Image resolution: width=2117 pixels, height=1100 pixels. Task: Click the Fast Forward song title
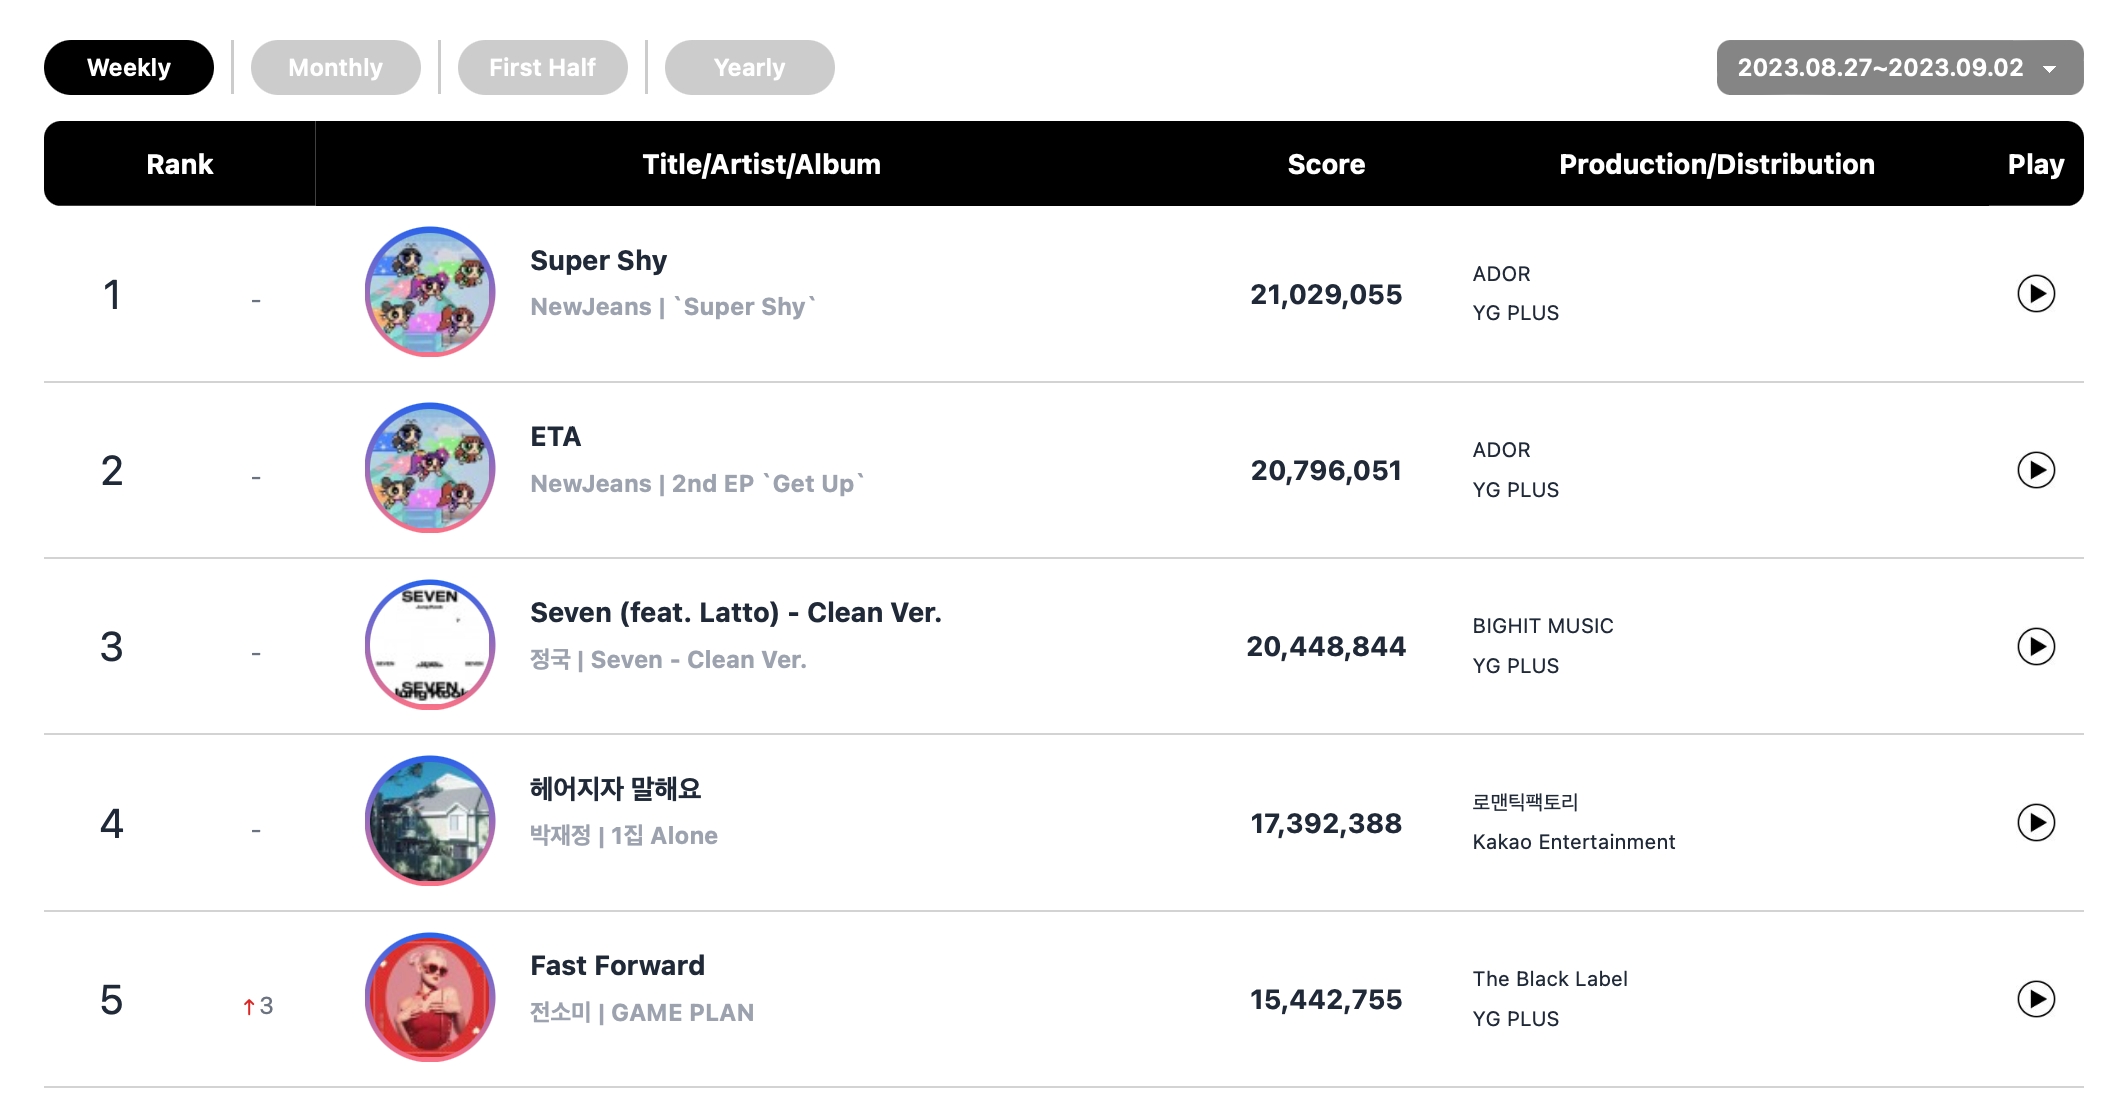pyautogui.click(x=617, y=966)
